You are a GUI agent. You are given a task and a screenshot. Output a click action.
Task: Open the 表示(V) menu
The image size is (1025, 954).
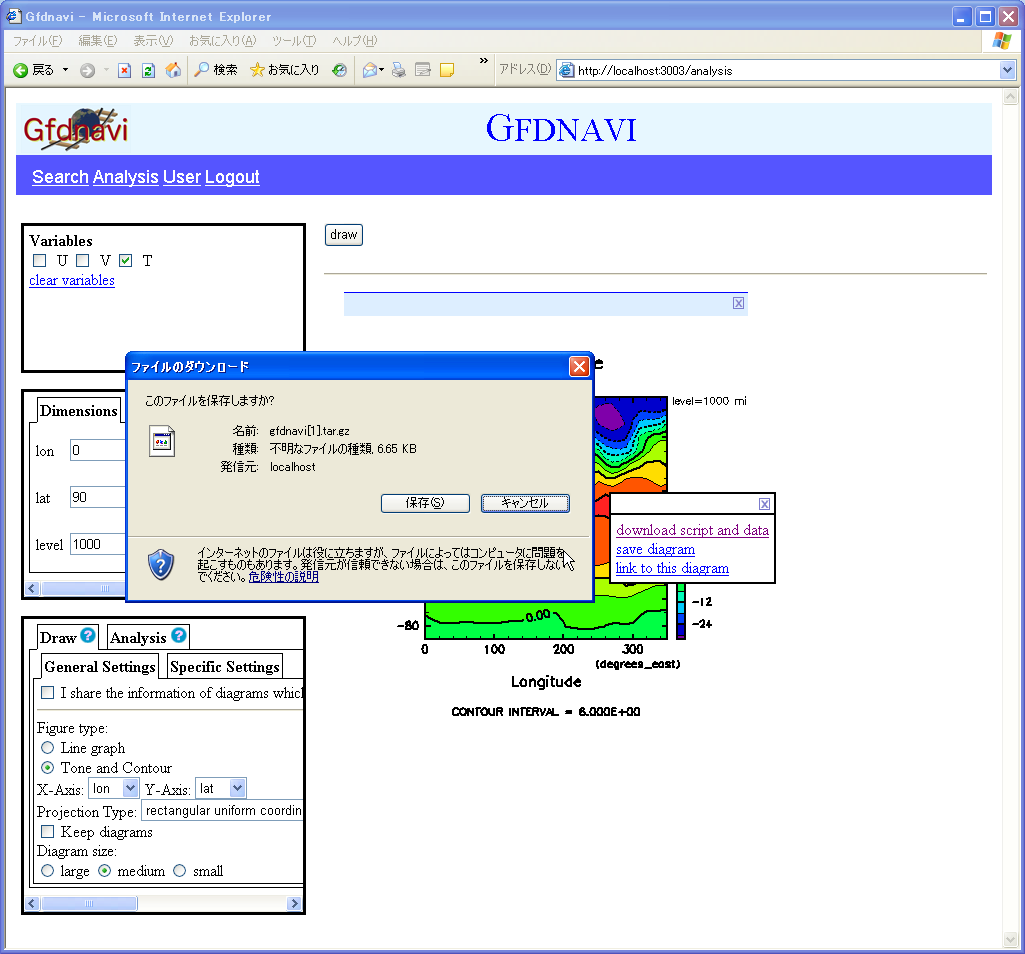coord(153,41)
